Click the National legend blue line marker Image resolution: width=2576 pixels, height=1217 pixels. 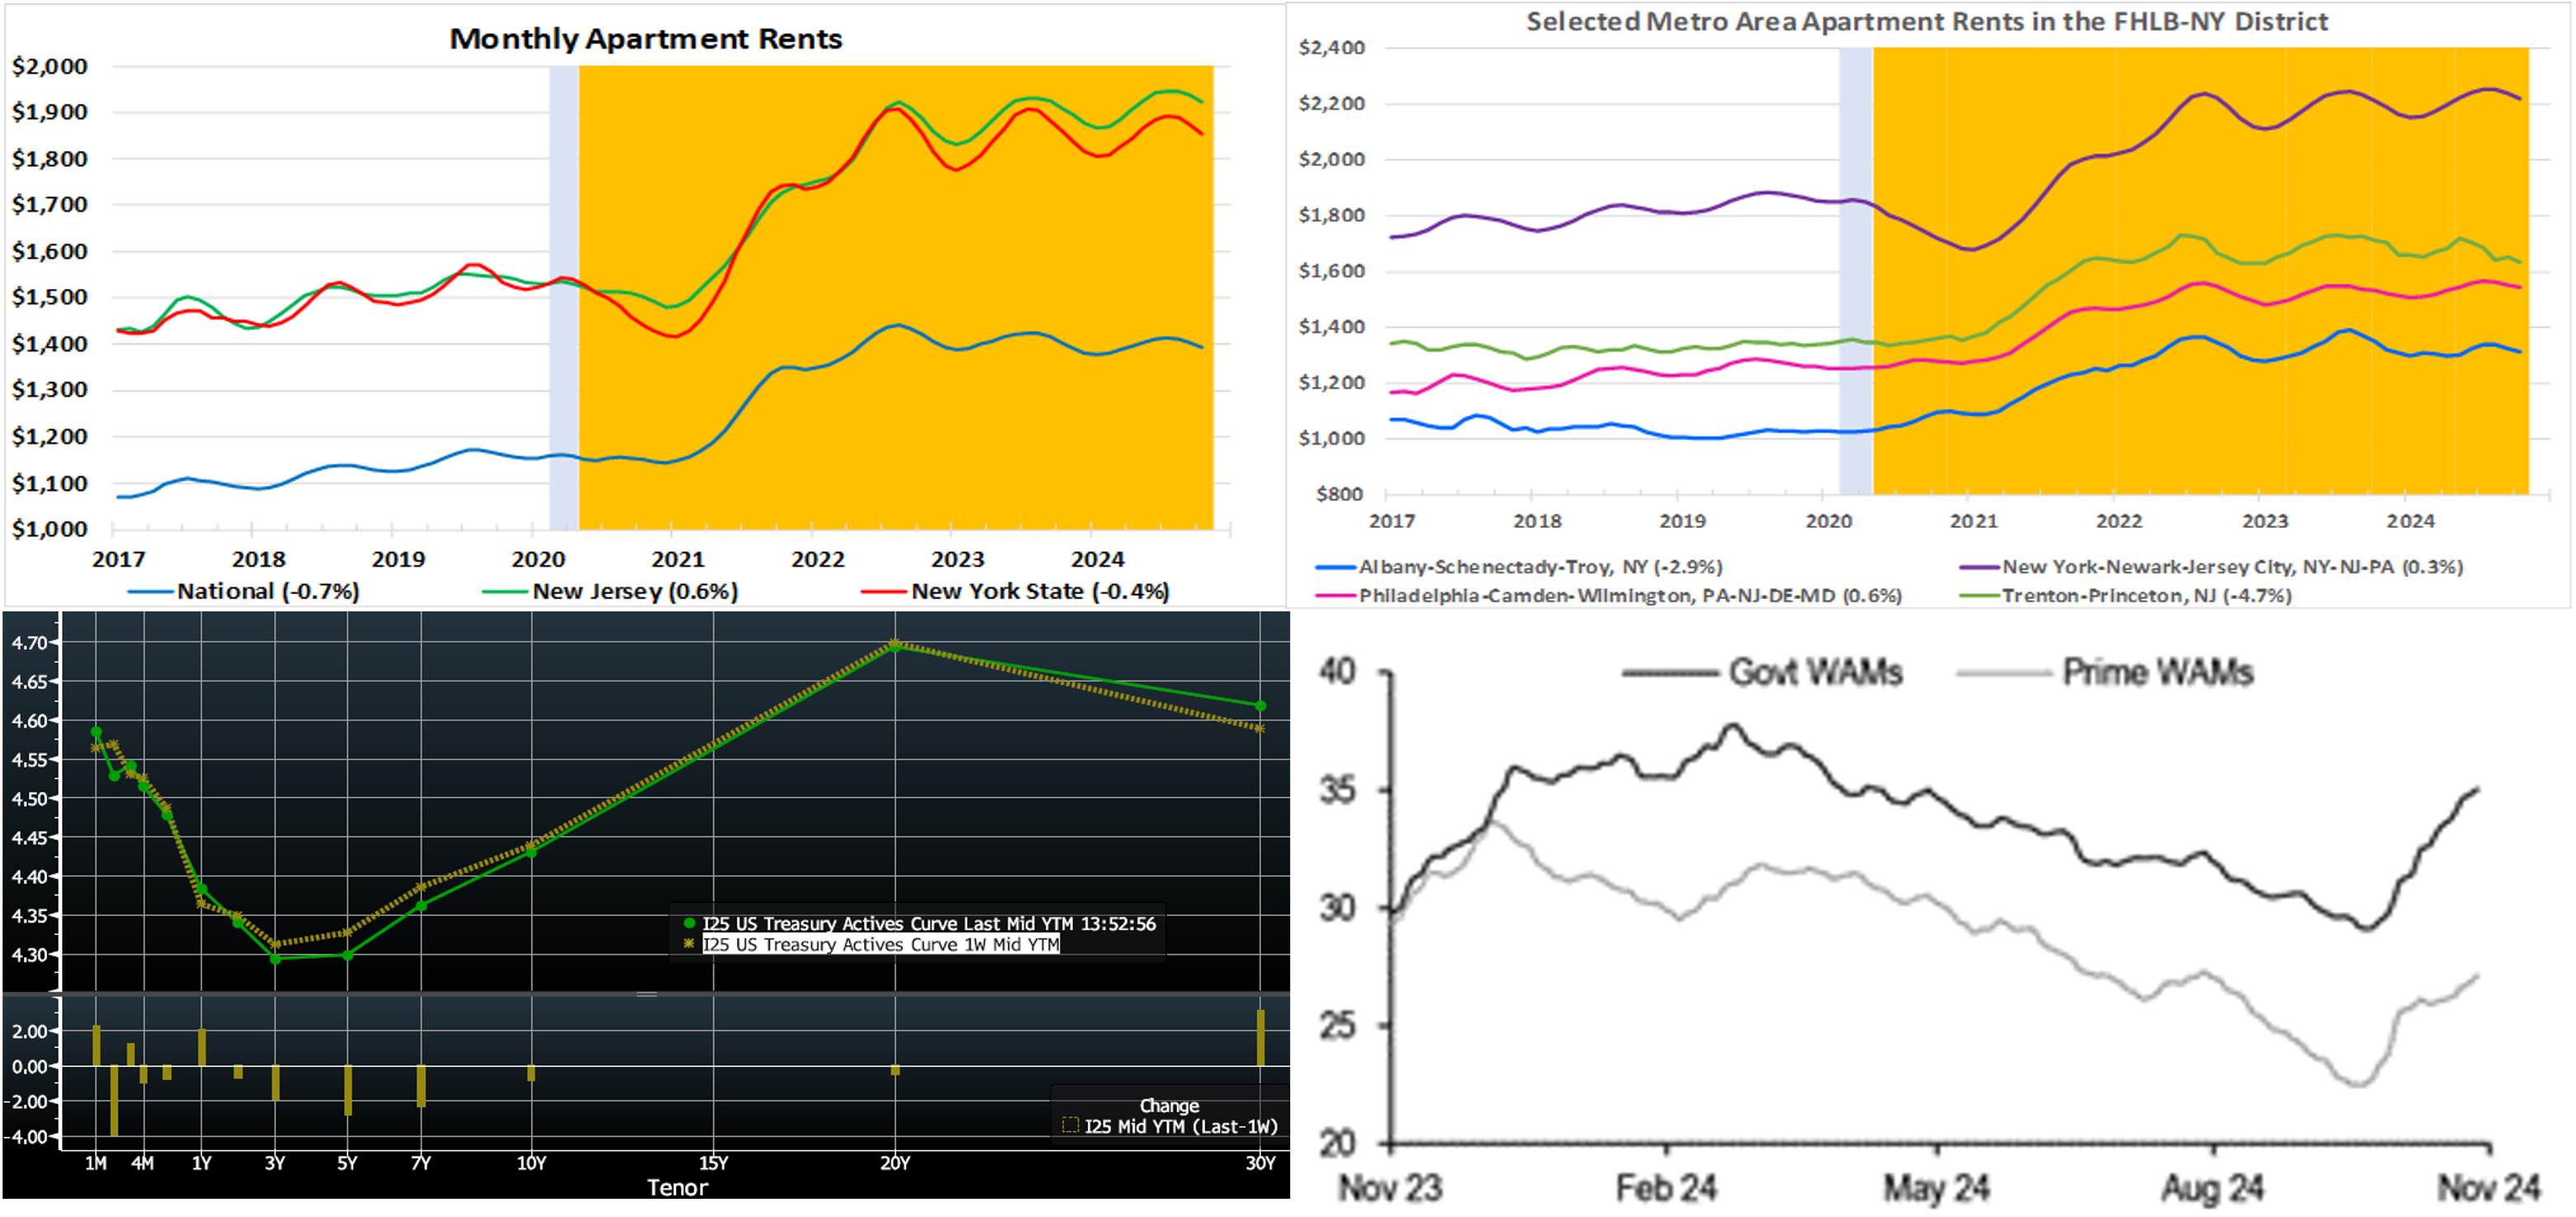coord(151,592)
